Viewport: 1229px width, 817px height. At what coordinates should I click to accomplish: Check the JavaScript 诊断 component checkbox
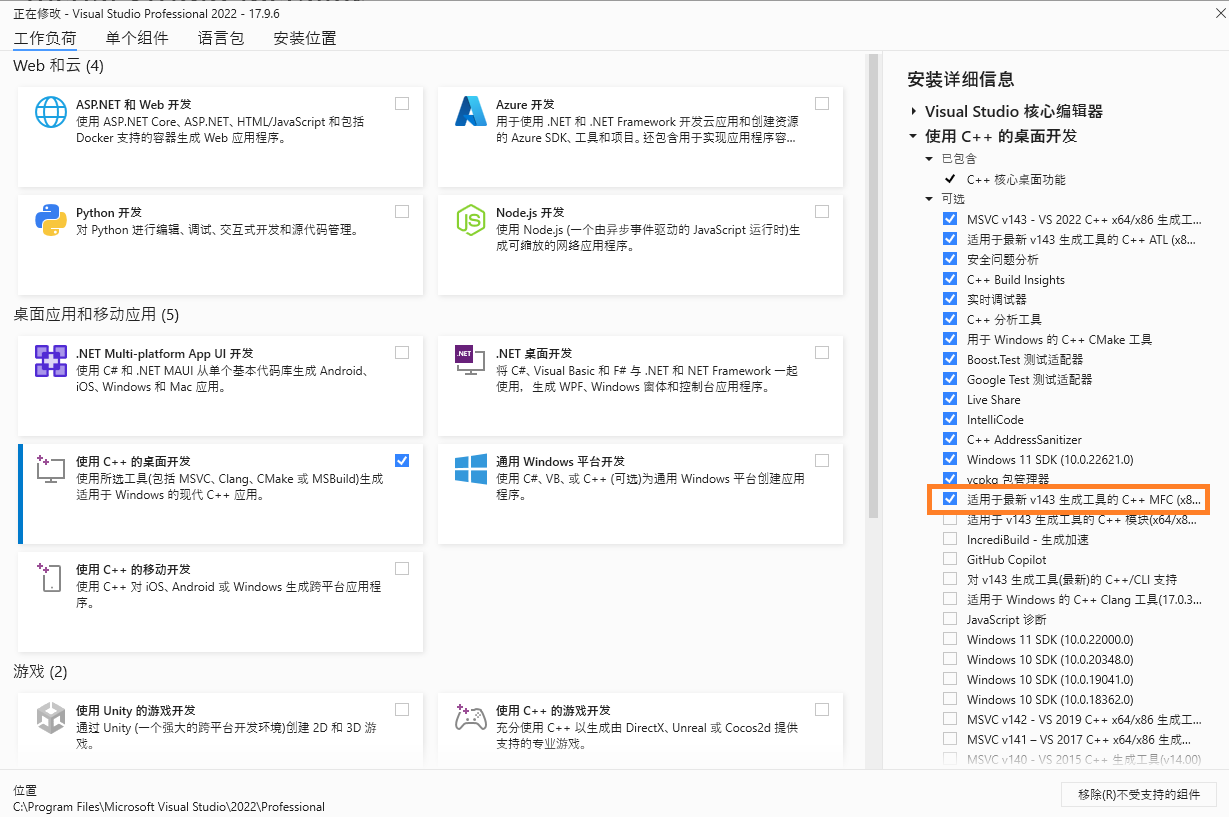(x=949, y=619)
